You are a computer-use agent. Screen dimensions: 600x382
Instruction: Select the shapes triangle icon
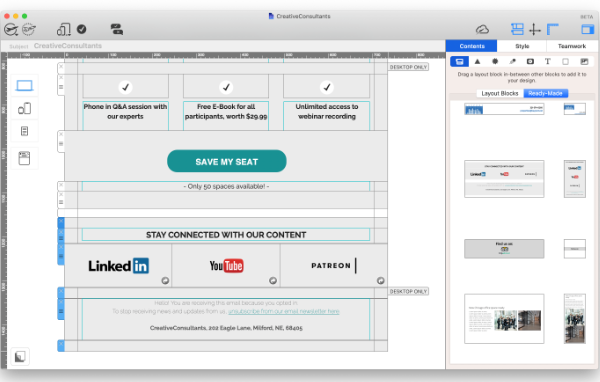[x=477, y=61]
